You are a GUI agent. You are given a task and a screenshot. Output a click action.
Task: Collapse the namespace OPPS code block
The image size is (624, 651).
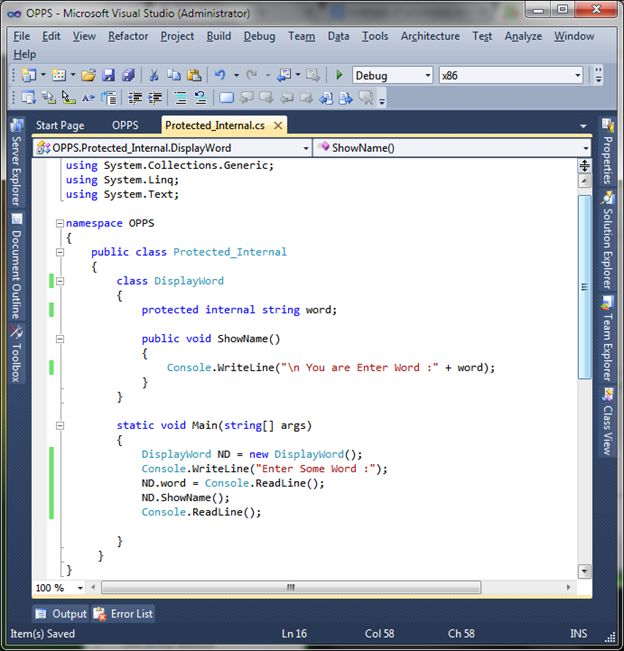pyautogui.click(x=60, y=223)
